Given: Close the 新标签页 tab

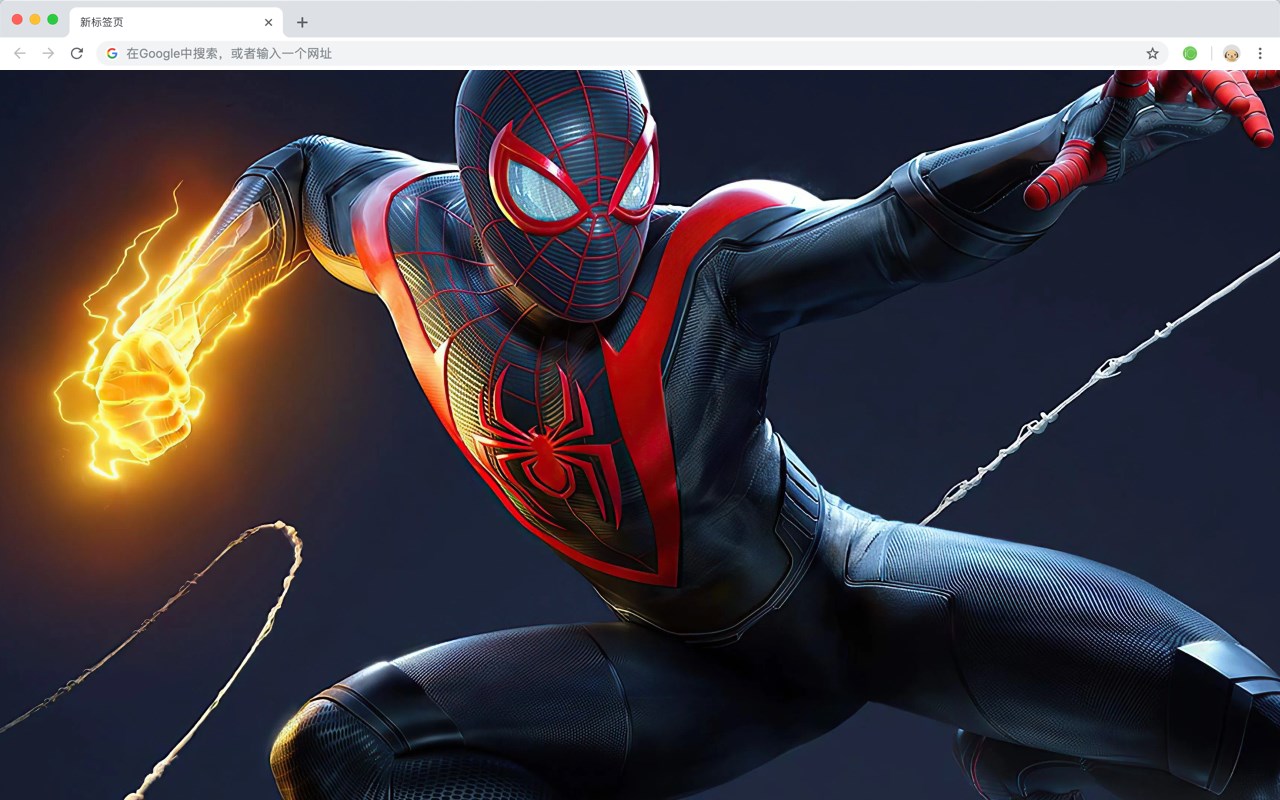Looking at the screenshot, I should [268, 22].
